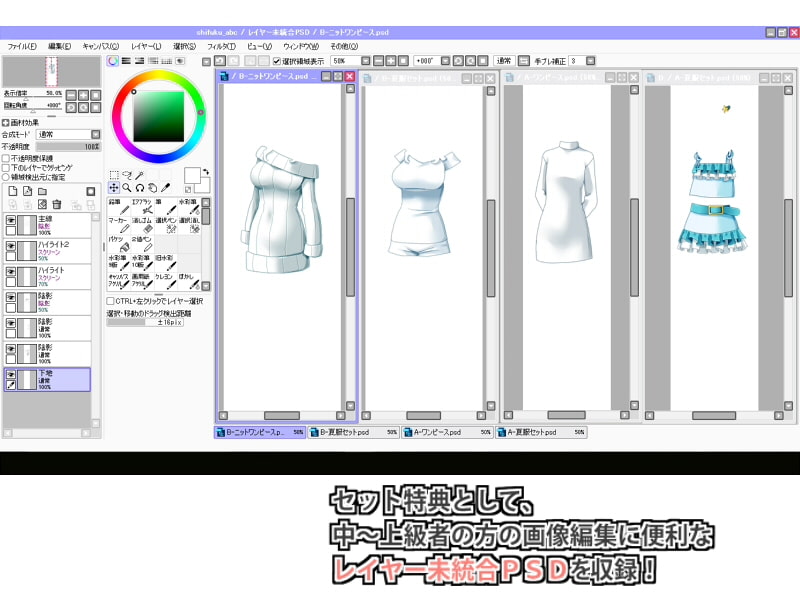The height and width of the screenshot is (600, 800).
Task: Enable 下のレイヤーでクリッピング checkbox
Action: (x=6, y=167)
